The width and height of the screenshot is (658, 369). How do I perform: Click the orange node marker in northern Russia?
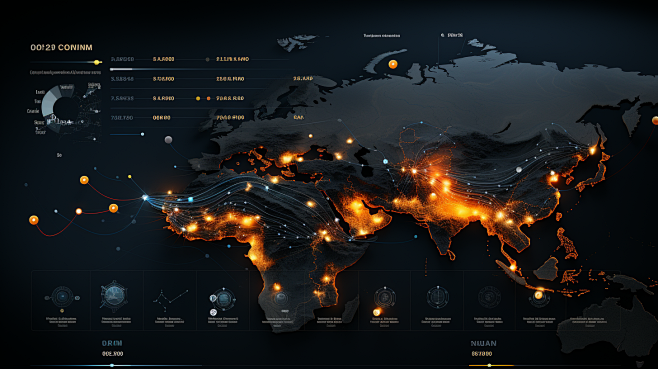393,64
